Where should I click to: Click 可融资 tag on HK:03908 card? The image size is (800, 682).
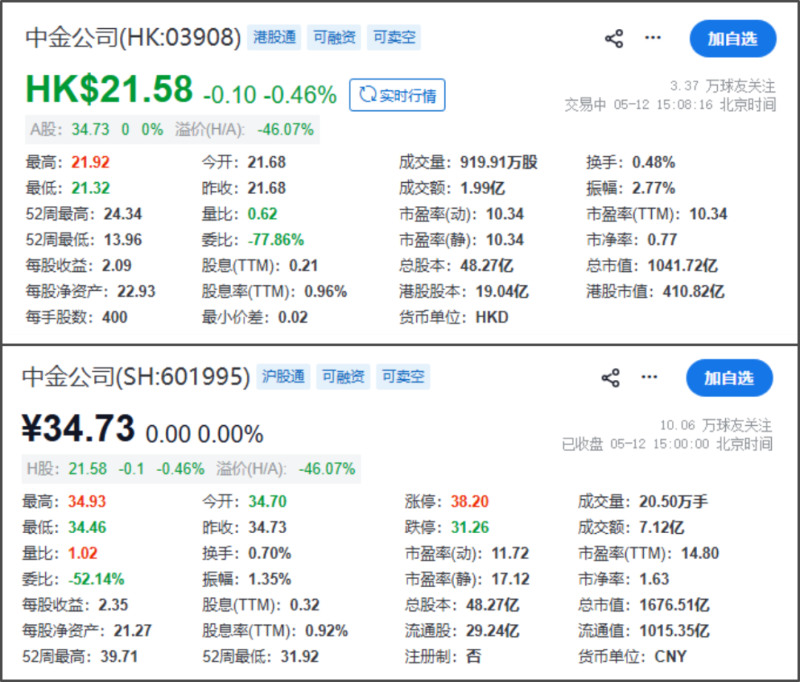click(334, 37)
